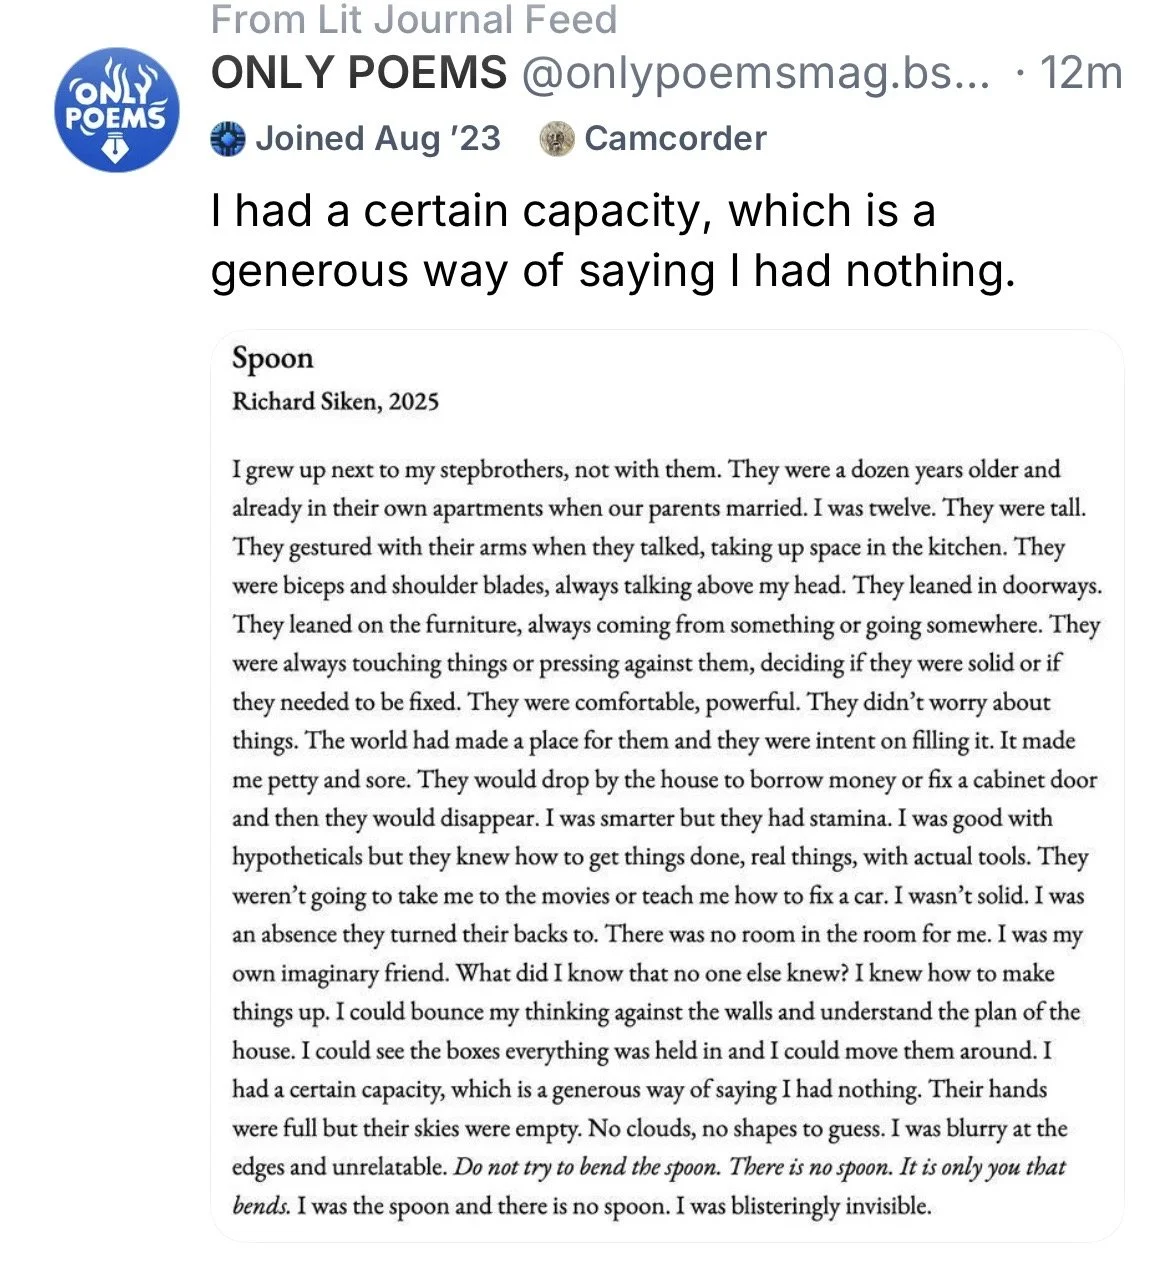Click the 12m post timestamp
This screenshot has height=1263, width=1170.
[1080, 73]
